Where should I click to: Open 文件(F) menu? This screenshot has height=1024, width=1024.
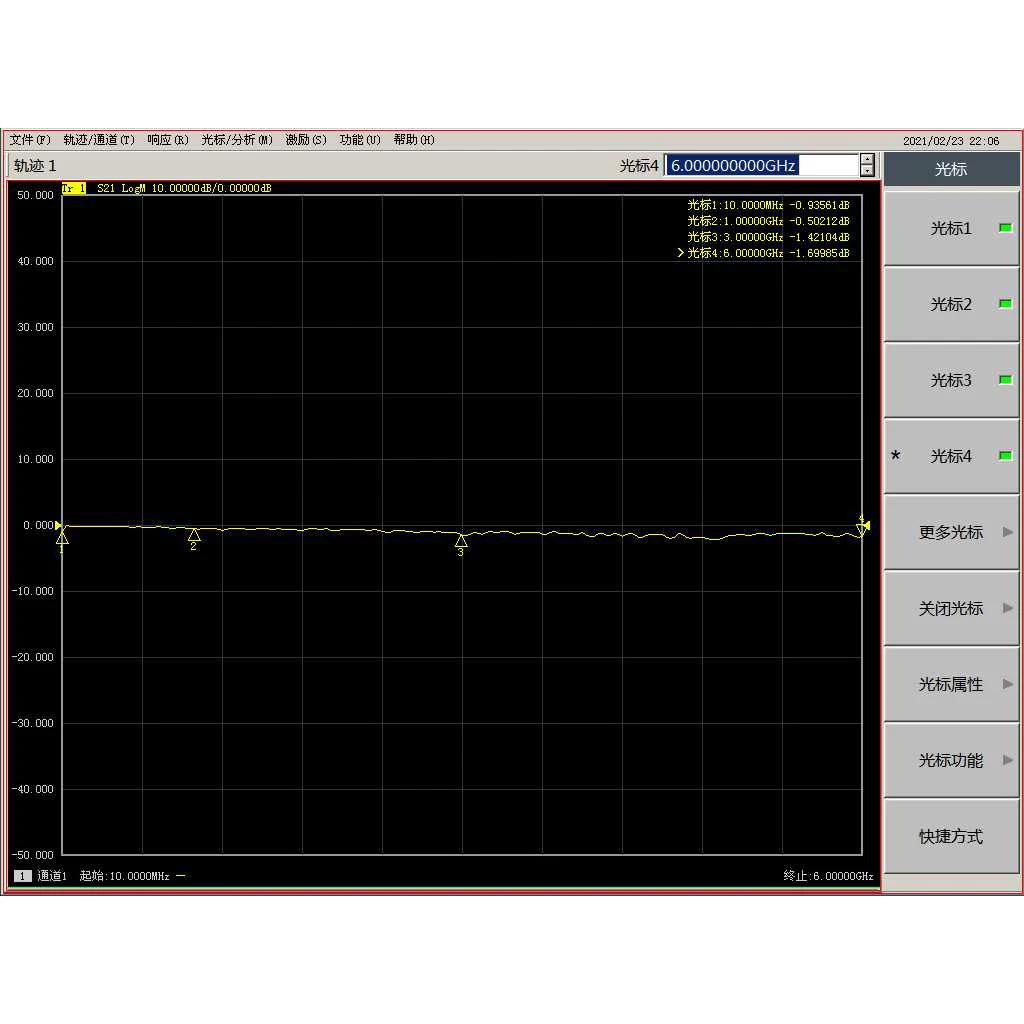[x=30, y=140]
